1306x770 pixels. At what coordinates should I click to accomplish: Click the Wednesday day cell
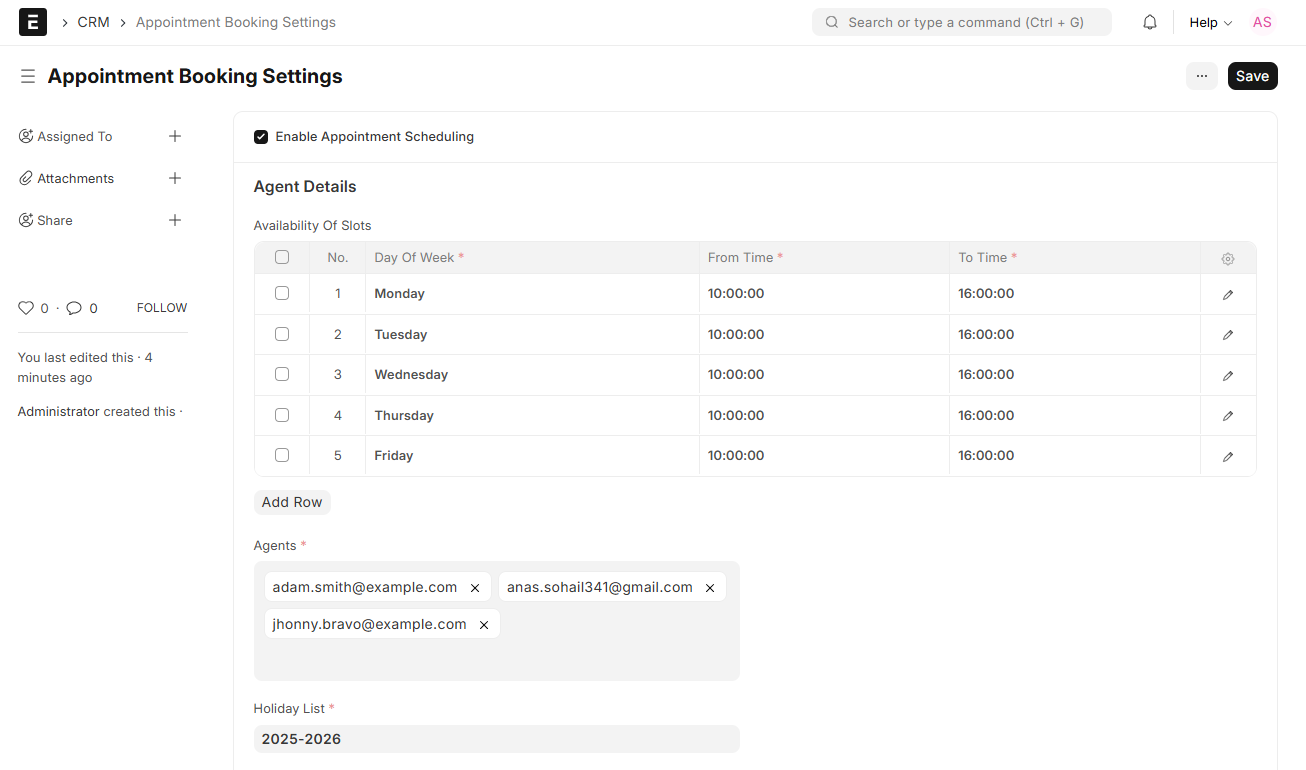click(532, 375)
